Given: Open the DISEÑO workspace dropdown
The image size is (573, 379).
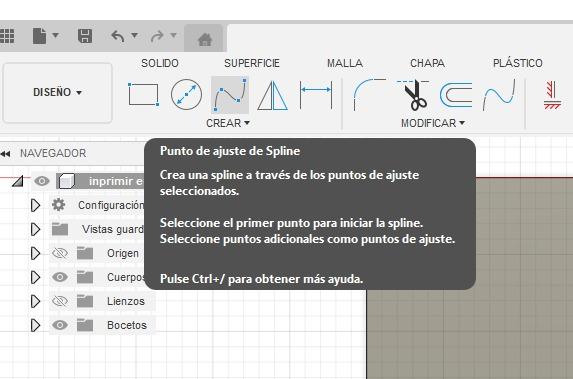Looking at the screenshot, I should point(57,92).
